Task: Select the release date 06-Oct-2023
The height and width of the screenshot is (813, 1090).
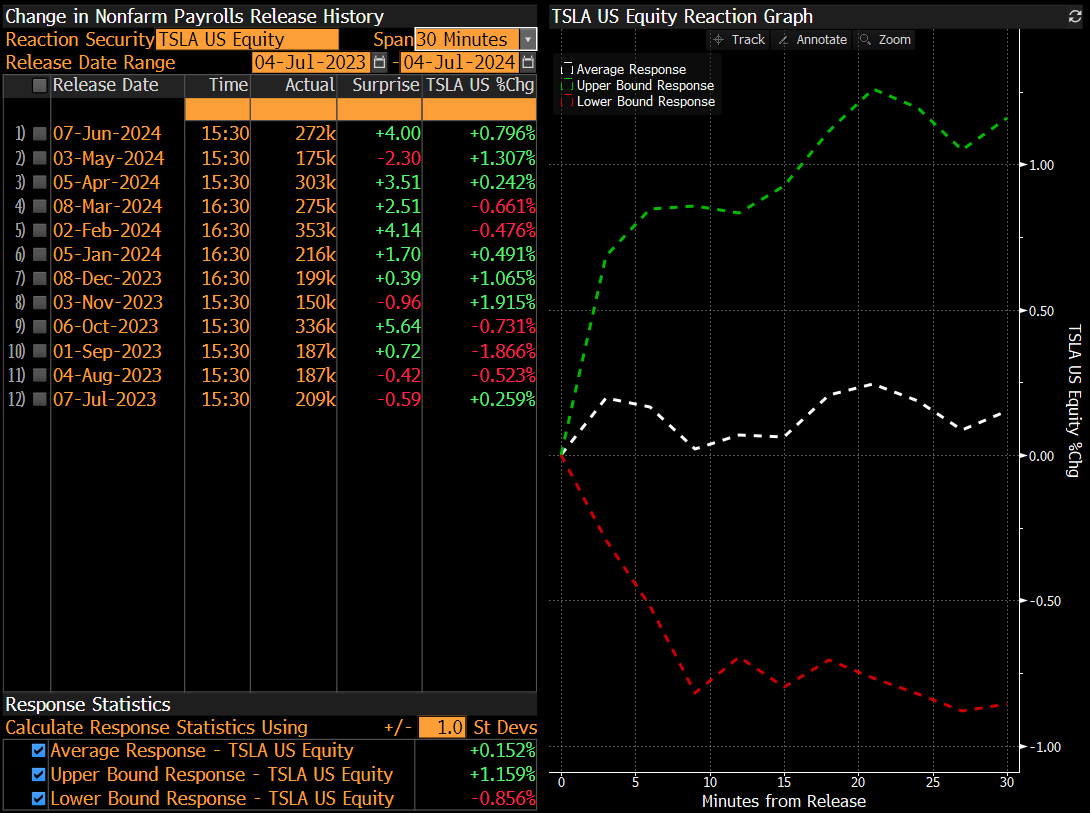Action: pos(106,327)
